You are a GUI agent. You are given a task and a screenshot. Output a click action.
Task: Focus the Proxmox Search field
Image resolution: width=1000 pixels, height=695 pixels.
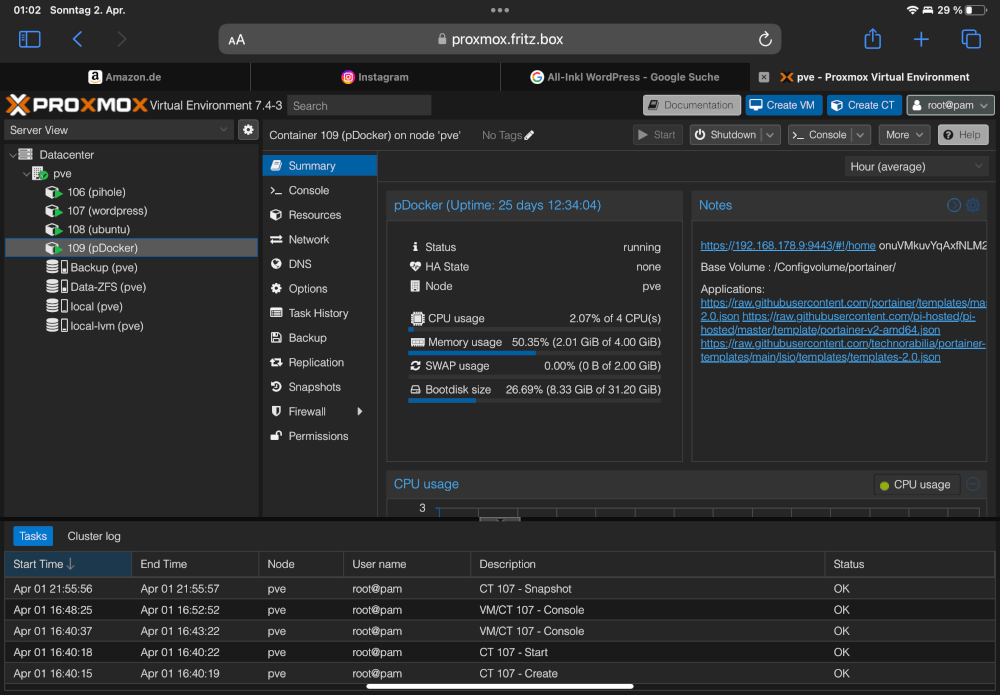[359, 106]
